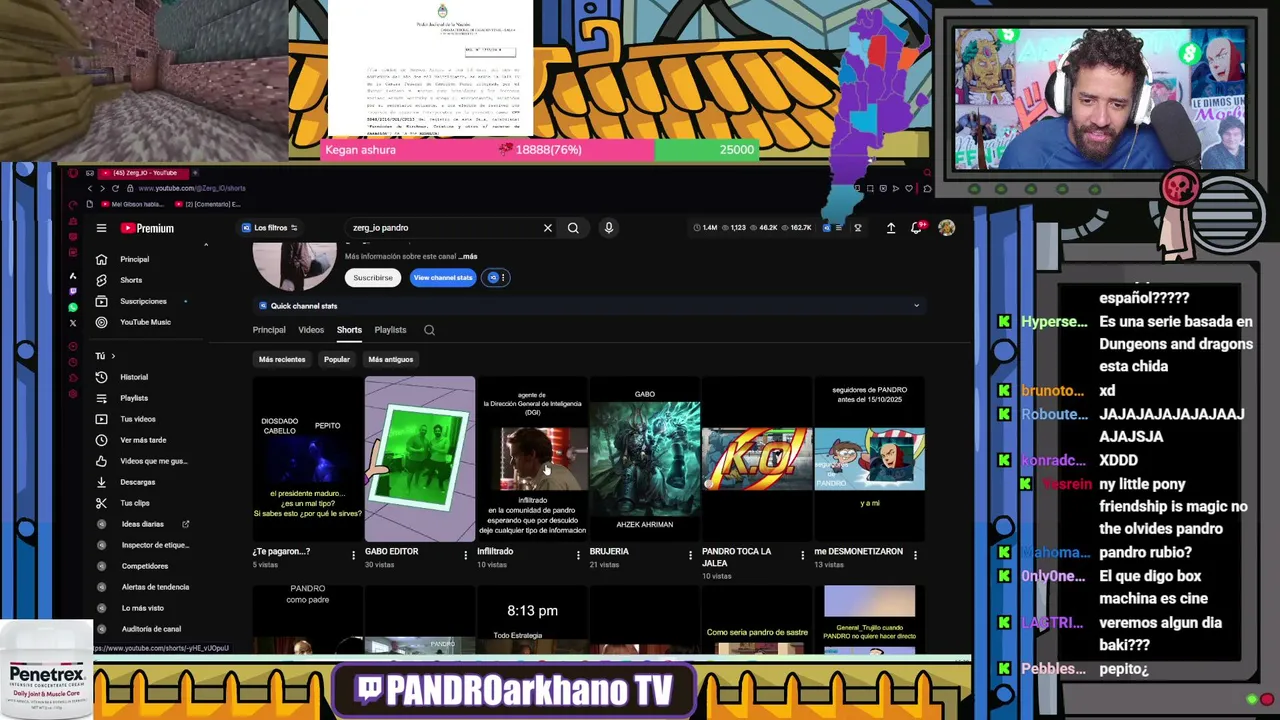Filter shorts by Más antiguos
This screenshot has height=720, width=1280.
coord(390,359)
